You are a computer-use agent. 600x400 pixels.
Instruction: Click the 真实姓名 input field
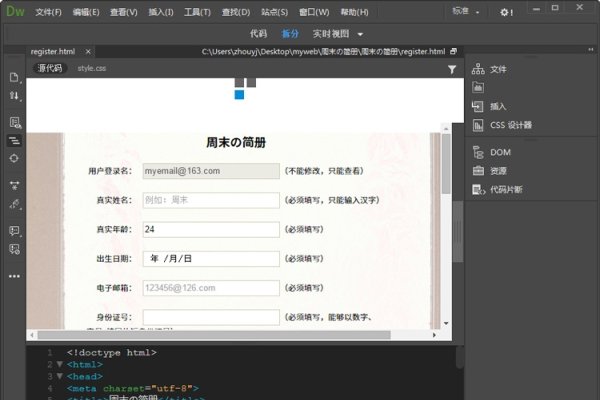[x=211, y=200]
